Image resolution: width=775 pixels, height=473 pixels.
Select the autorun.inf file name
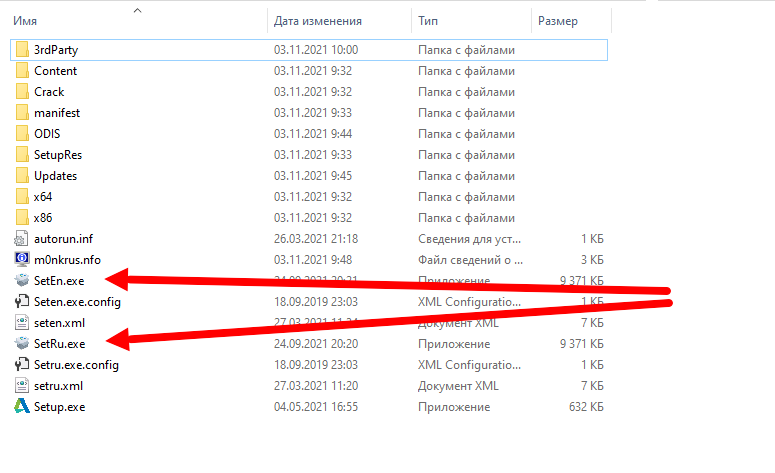(63, 239)
